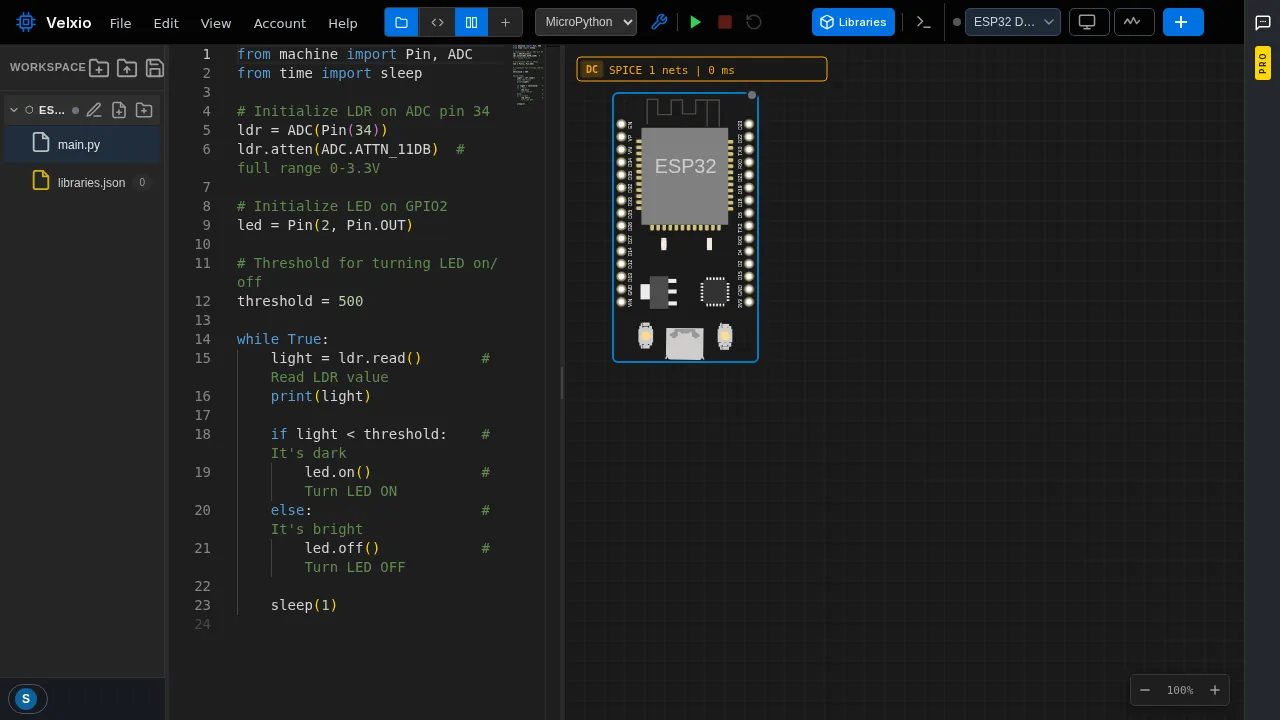1280x720 pixels.
Task: Zoom in canvas with the plus button
Action: click(x=1215, y=690)
